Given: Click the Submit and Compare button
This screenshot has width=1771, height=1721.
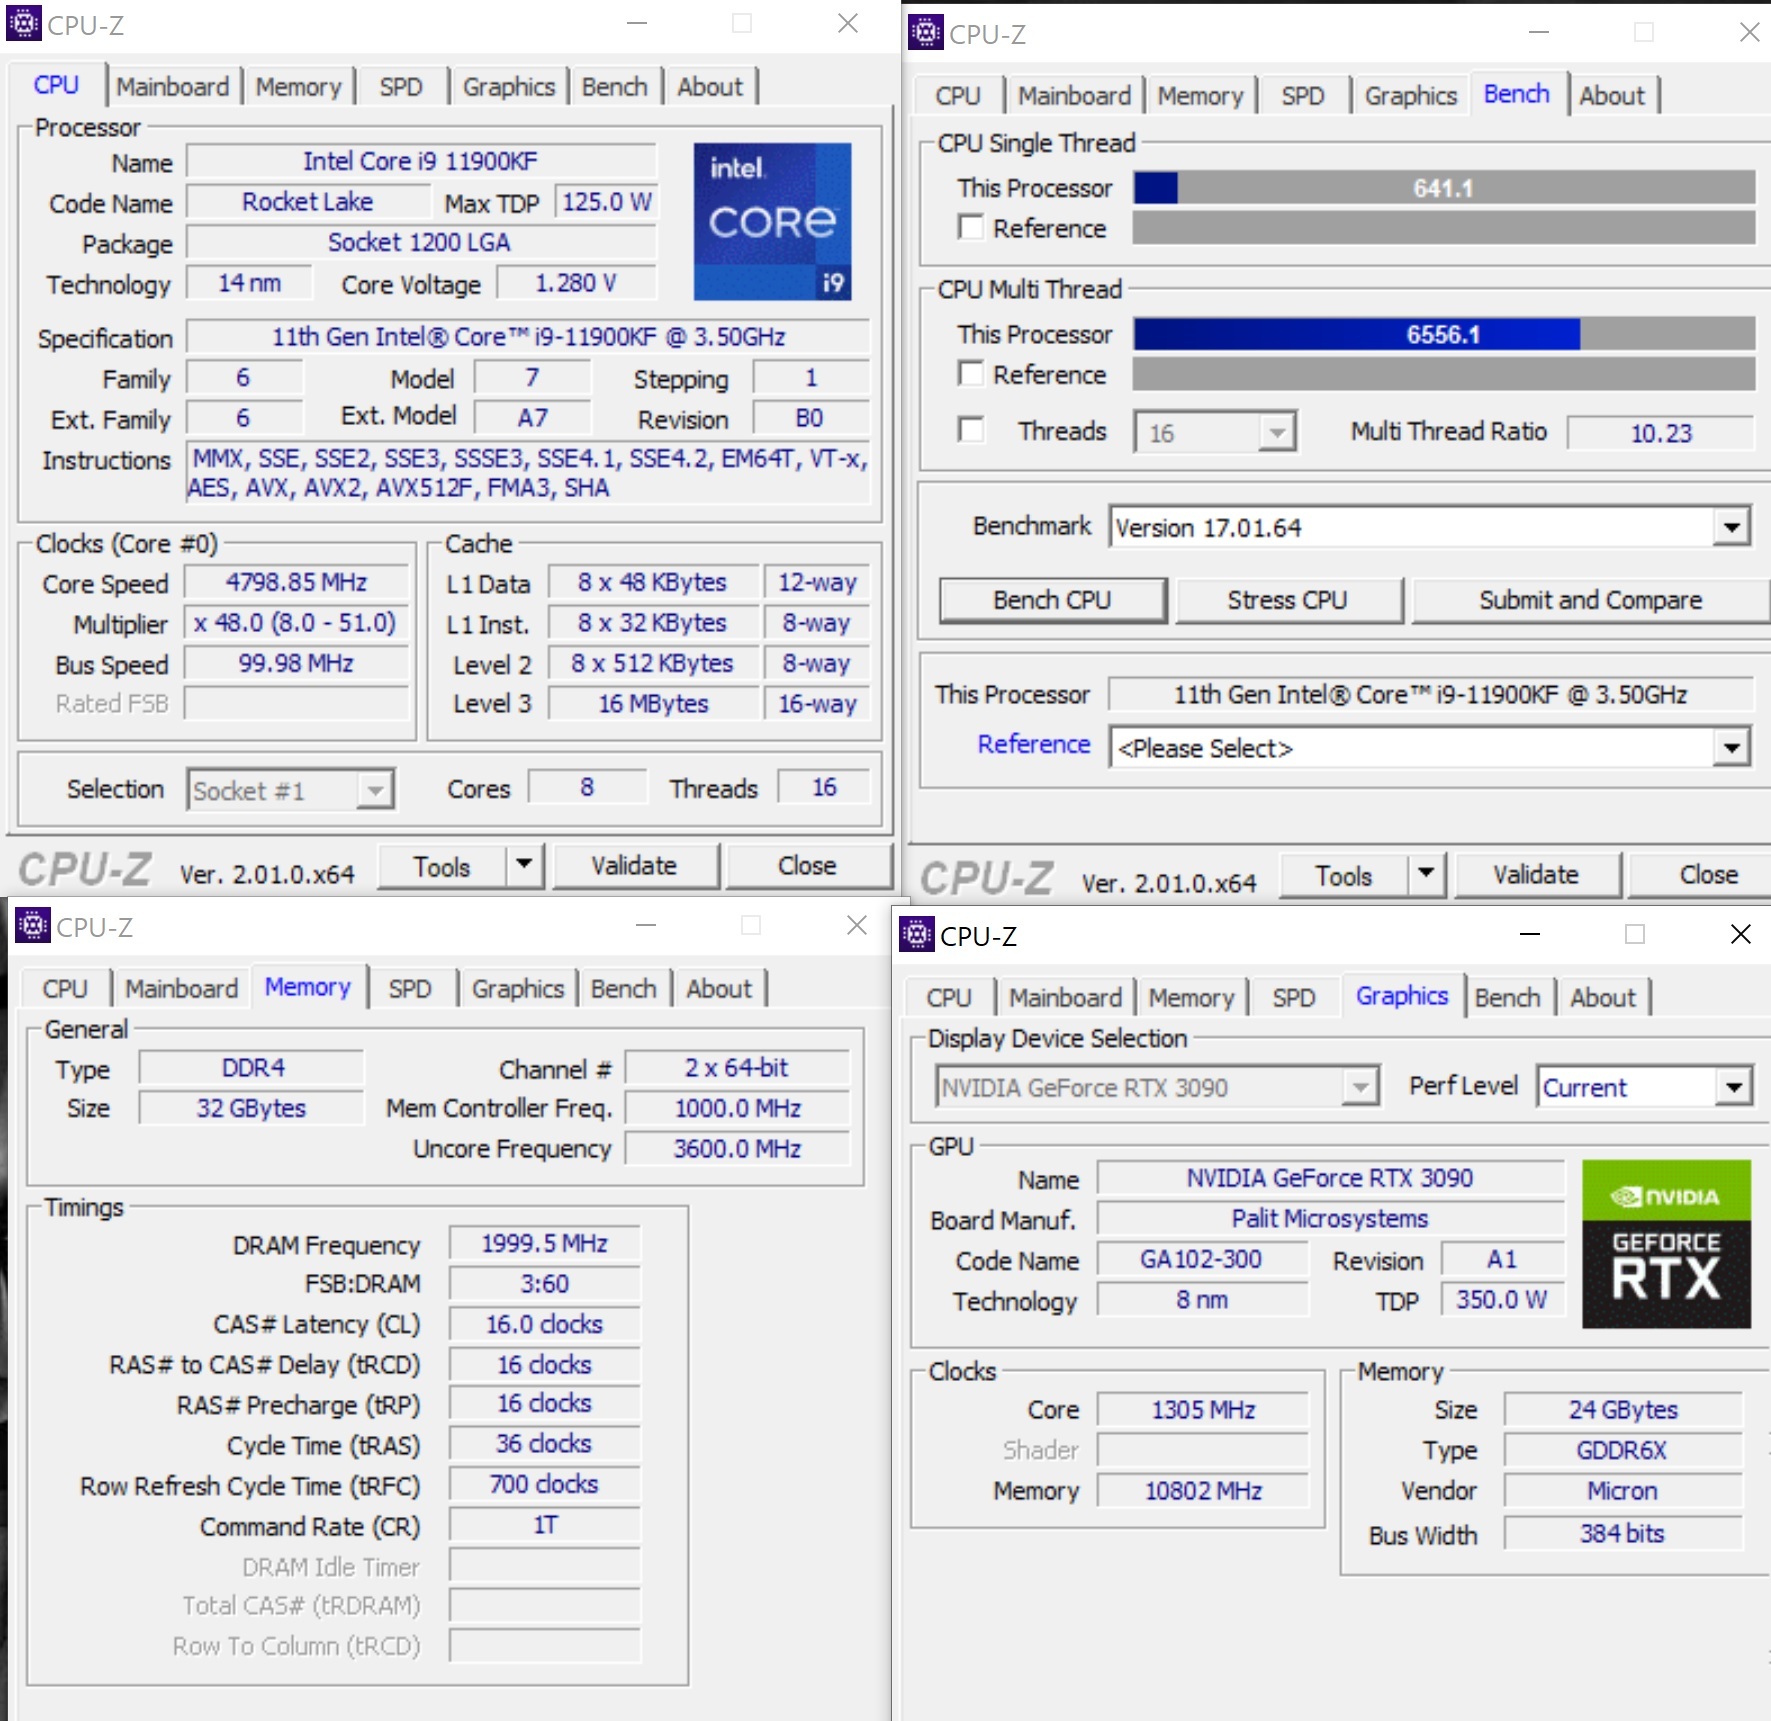Looking at the screenshot, I should point(1590,600).
